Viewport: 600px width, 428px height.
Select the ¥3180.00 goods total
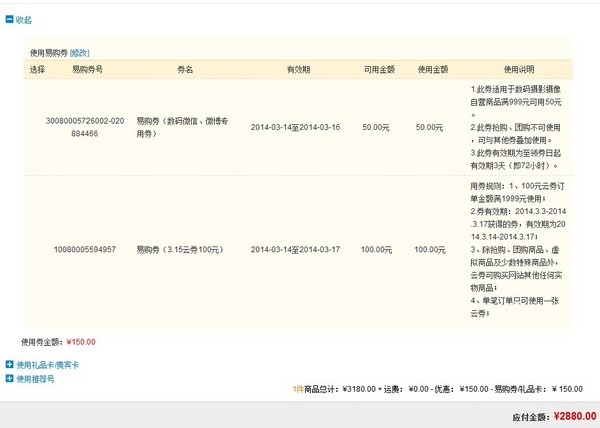pos(359,389)
